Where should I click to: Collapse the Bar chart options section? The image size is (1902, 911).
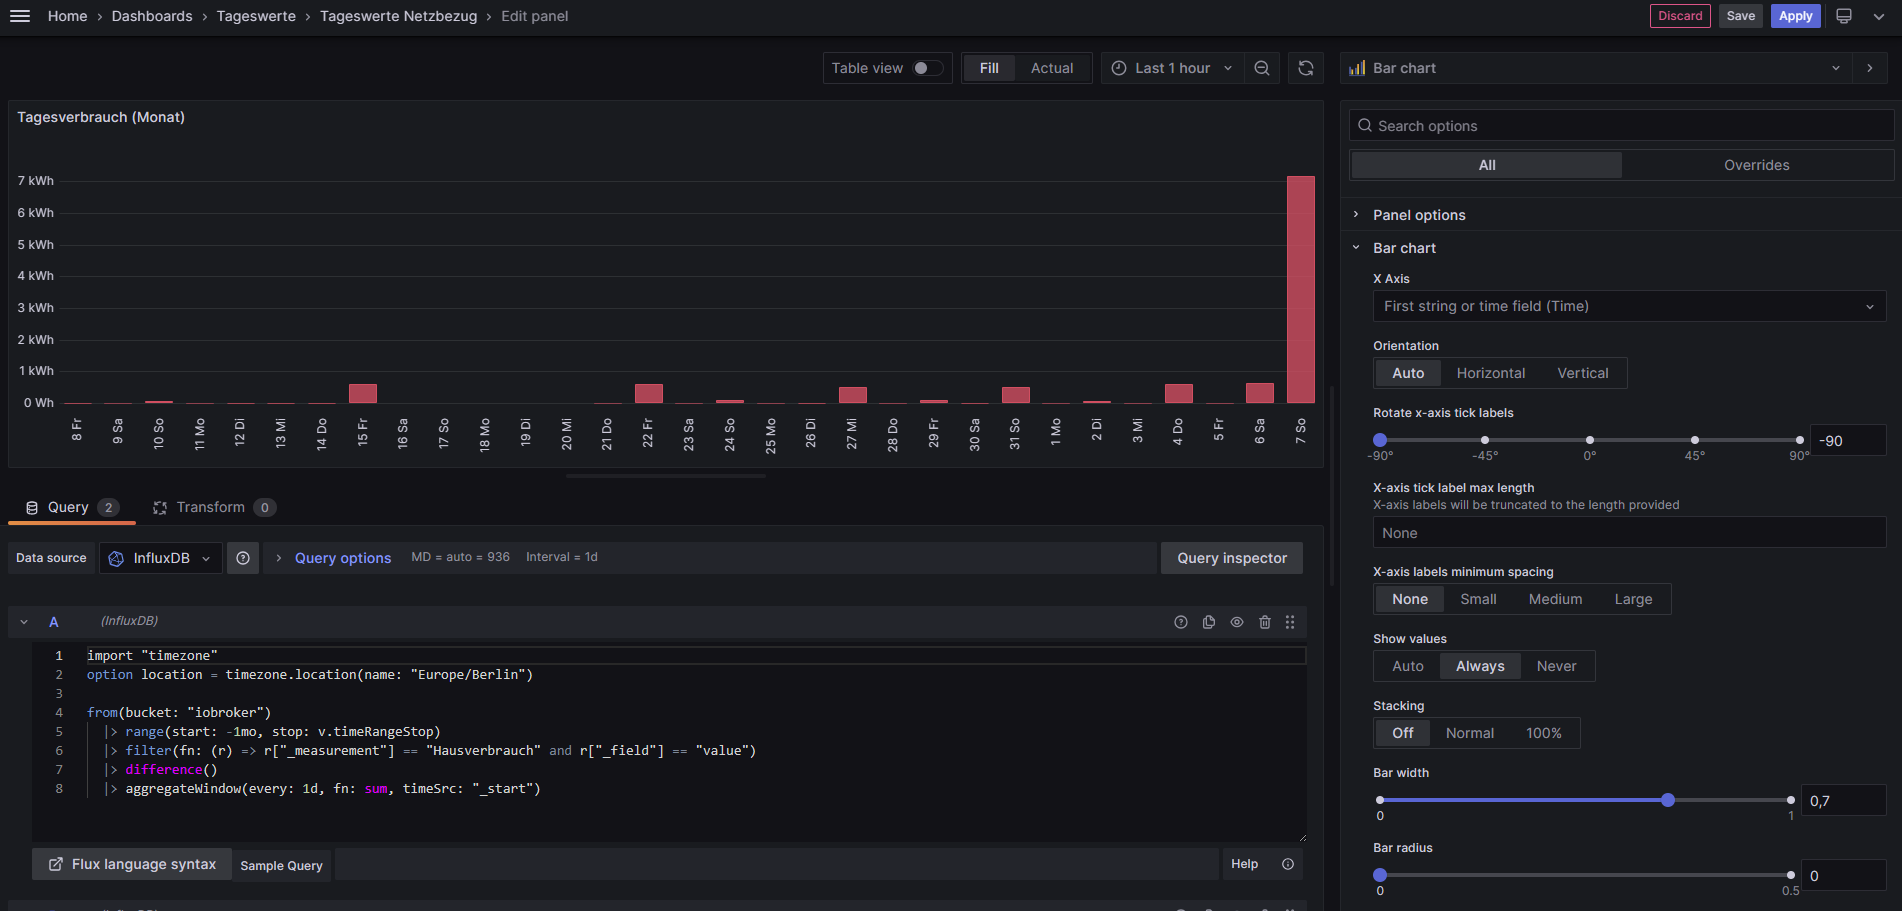pyautogui.click(x=1404, y=248)
